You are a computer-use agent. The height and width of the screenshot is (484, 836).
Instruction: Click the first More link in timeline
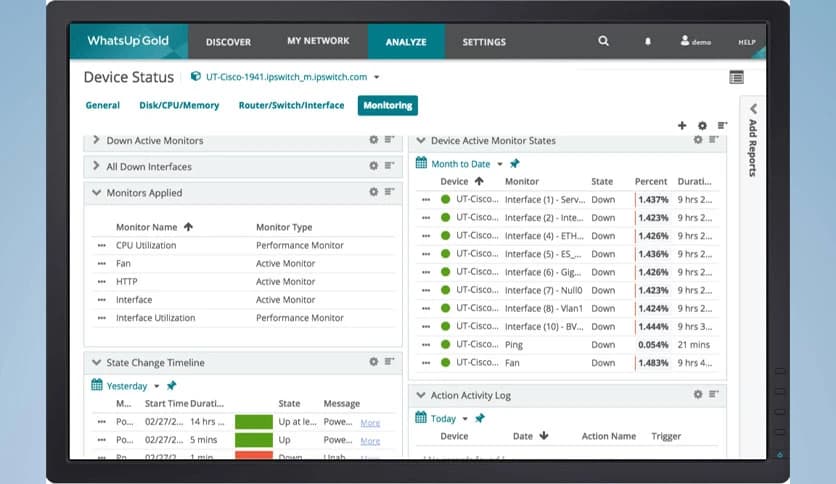370,423
